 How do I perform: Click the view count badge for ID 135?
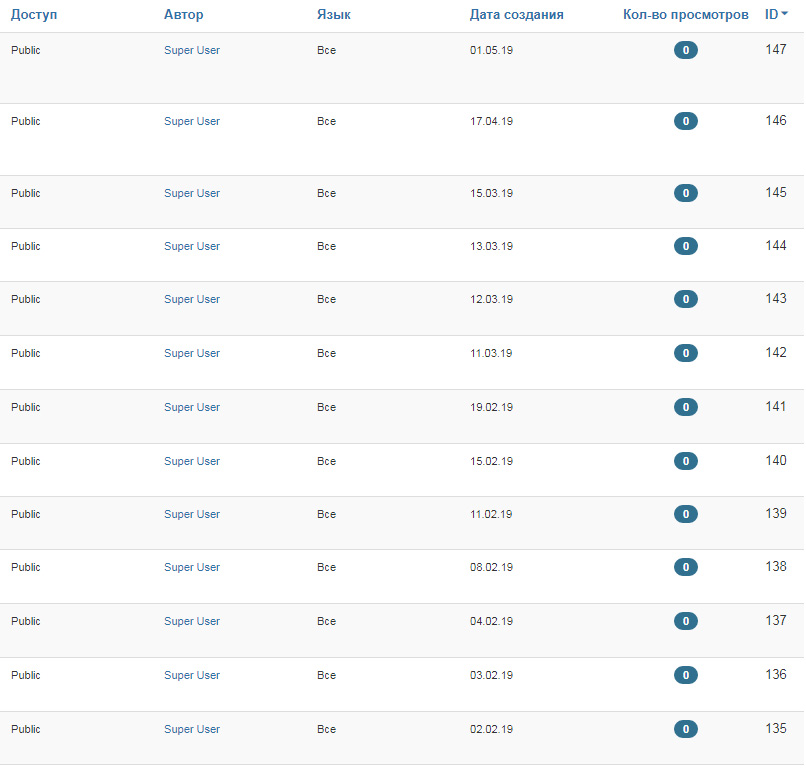pyautogui.click(x=685, y=729)
